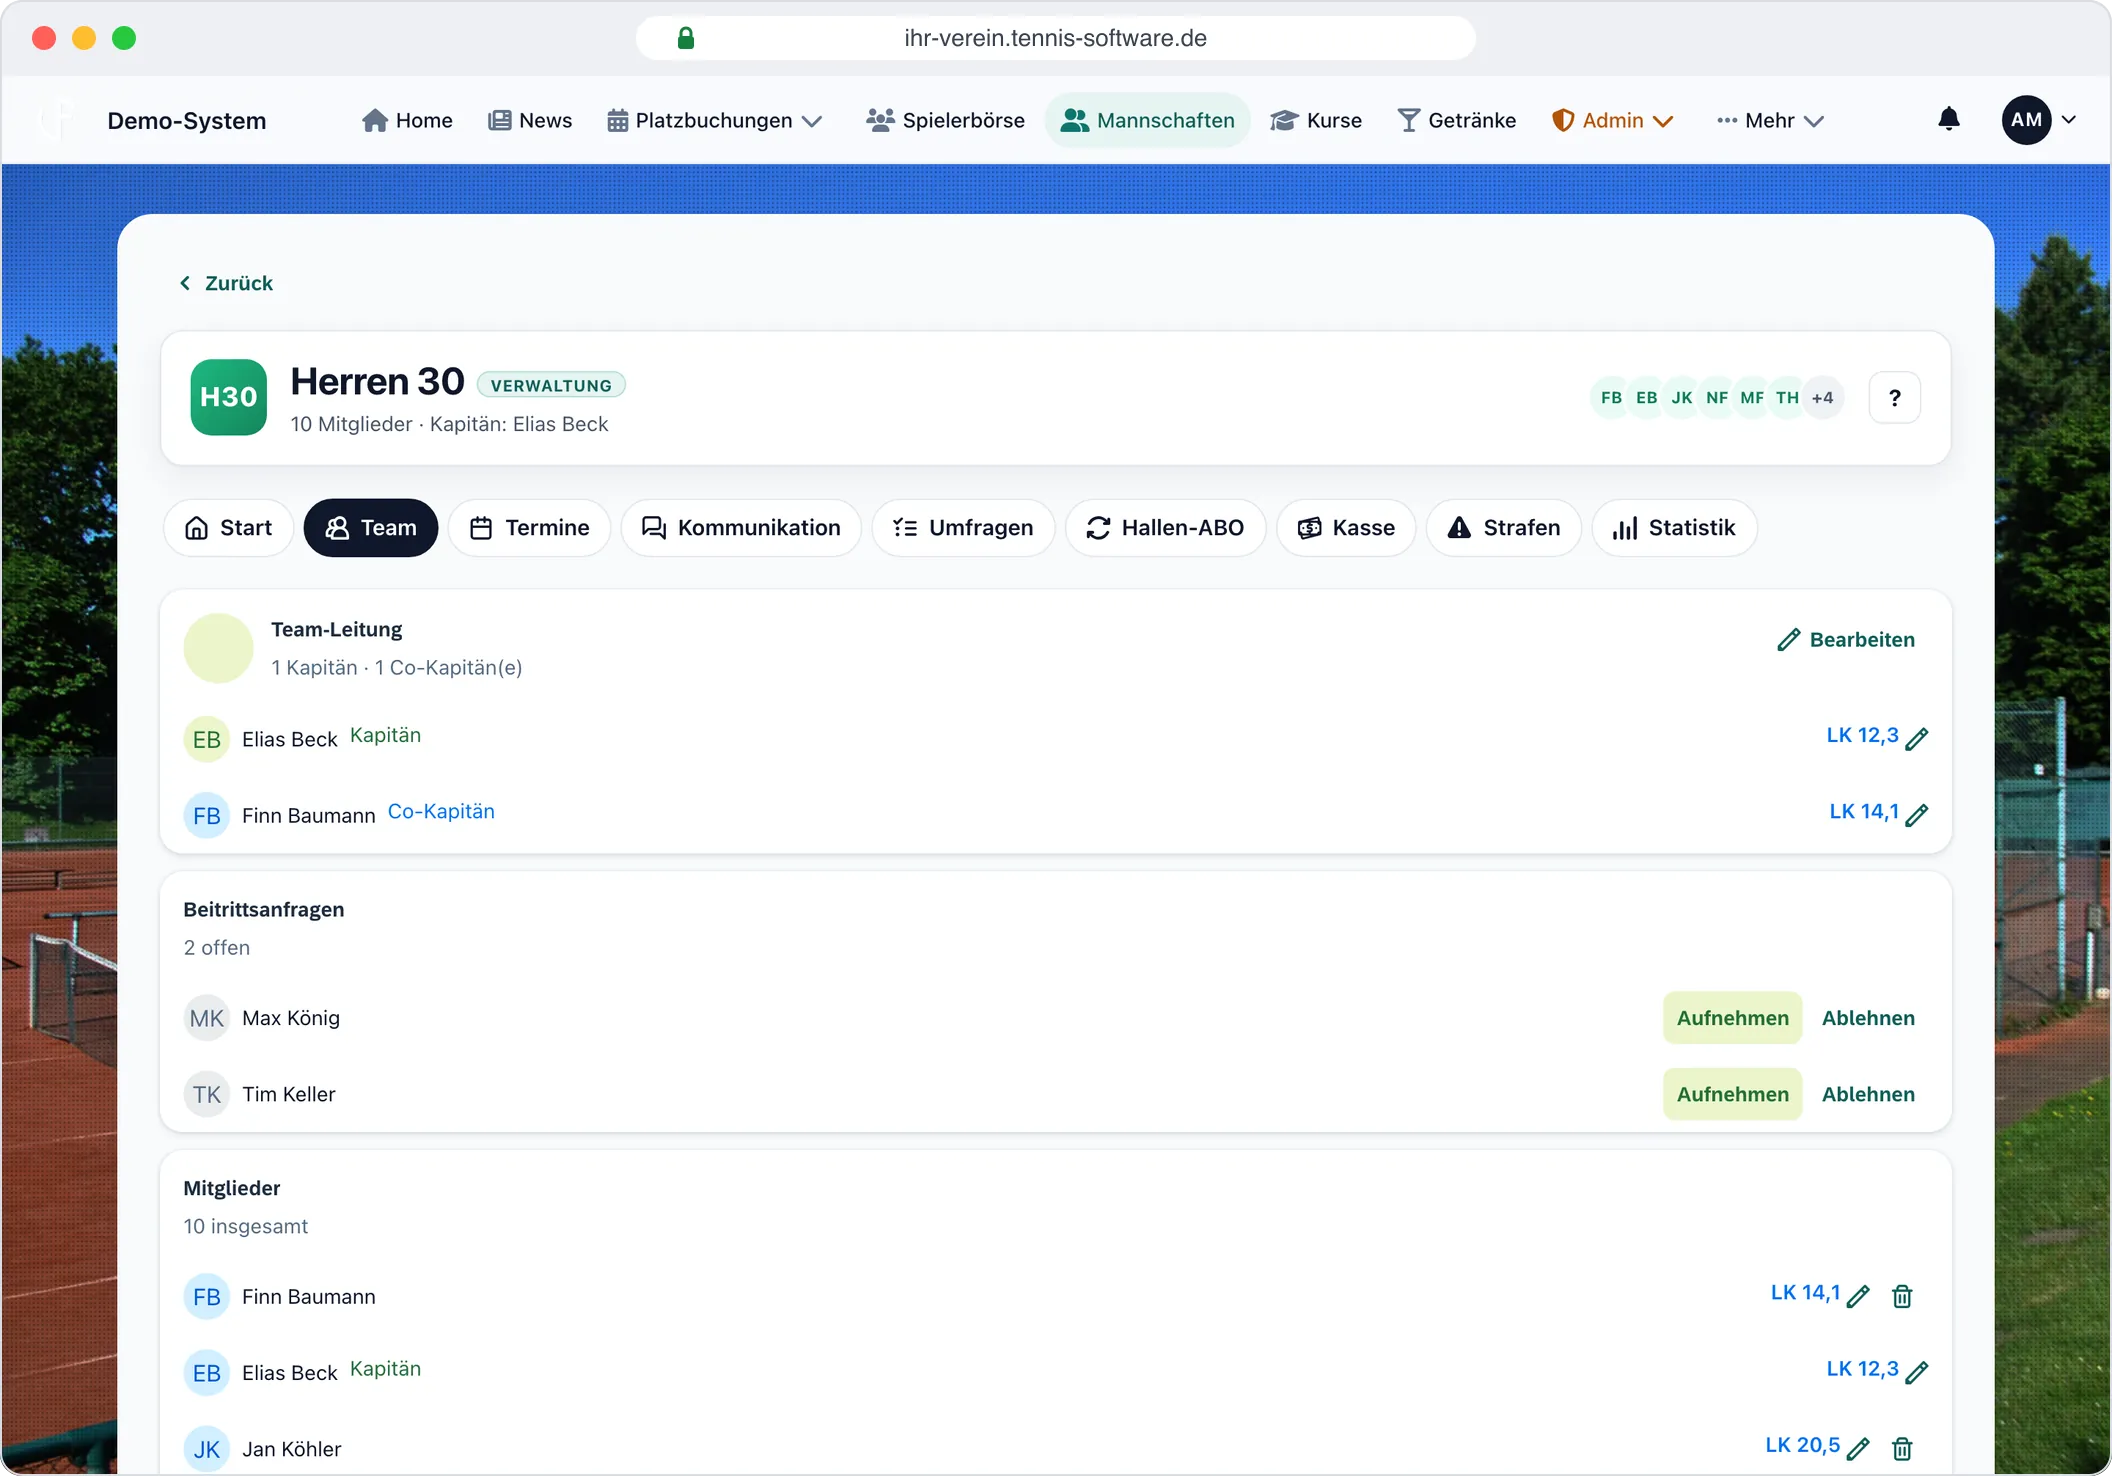
Task: Select the Umfragen tab
Action: (x=963, y=528)
